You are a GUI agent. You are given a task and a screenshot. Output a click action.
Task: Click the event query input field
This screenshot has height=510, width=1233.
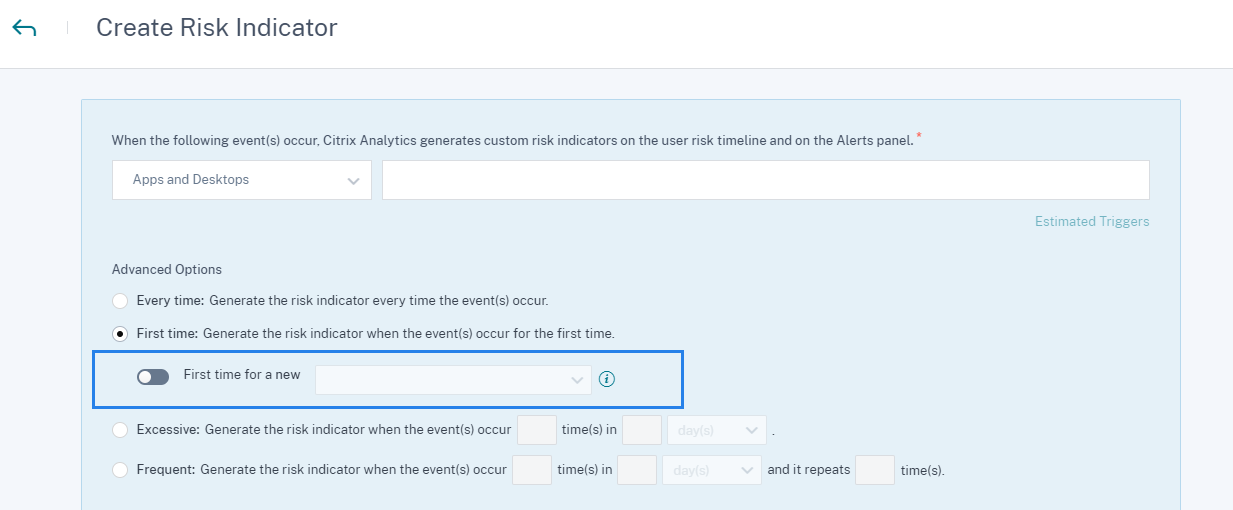(x=765, y=180)
